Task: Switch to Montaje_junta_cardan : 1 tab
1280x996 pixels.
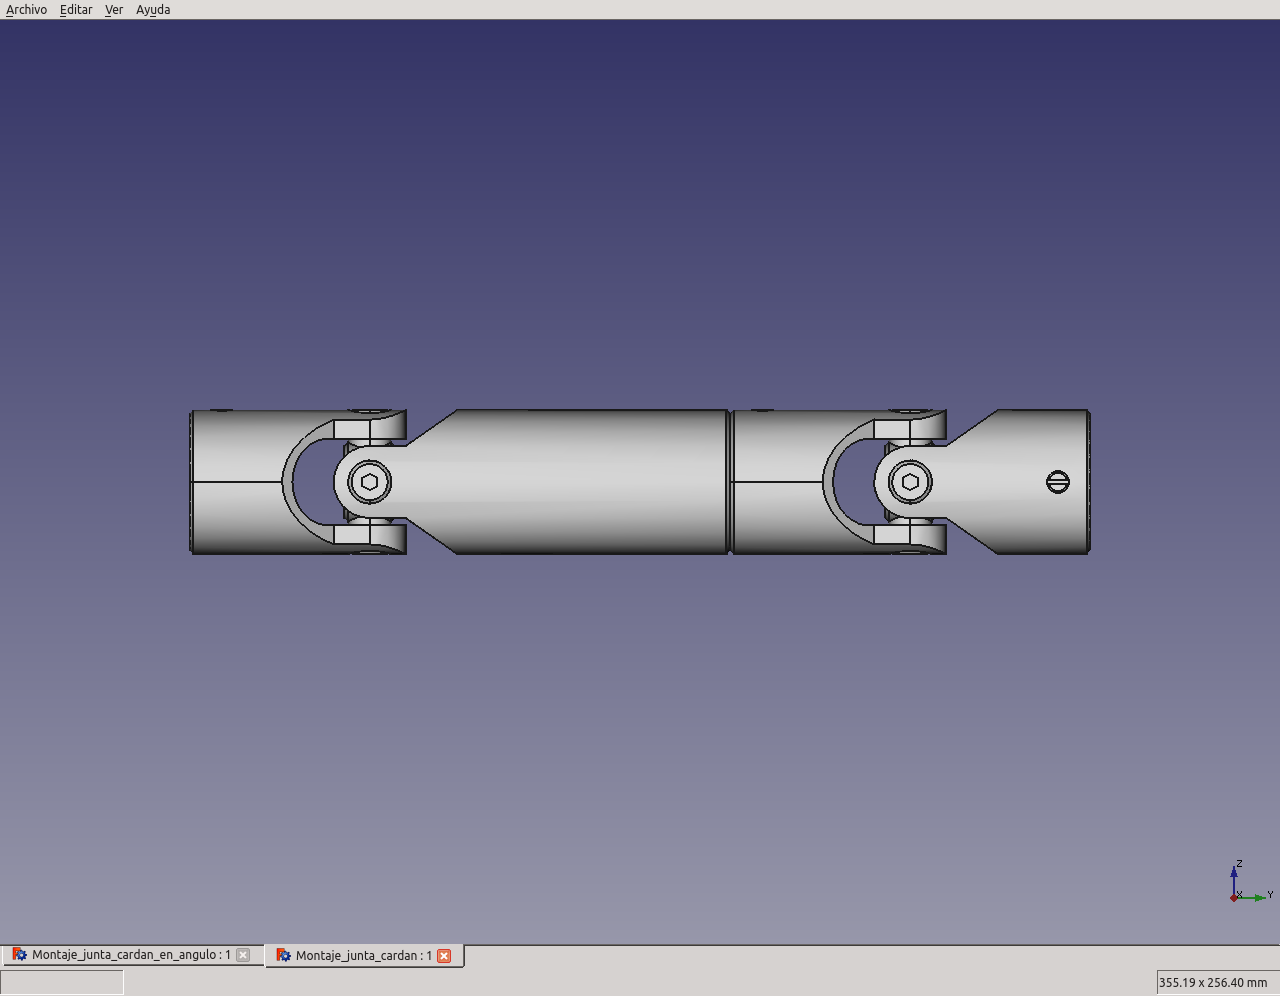Action: pos(364,956)
